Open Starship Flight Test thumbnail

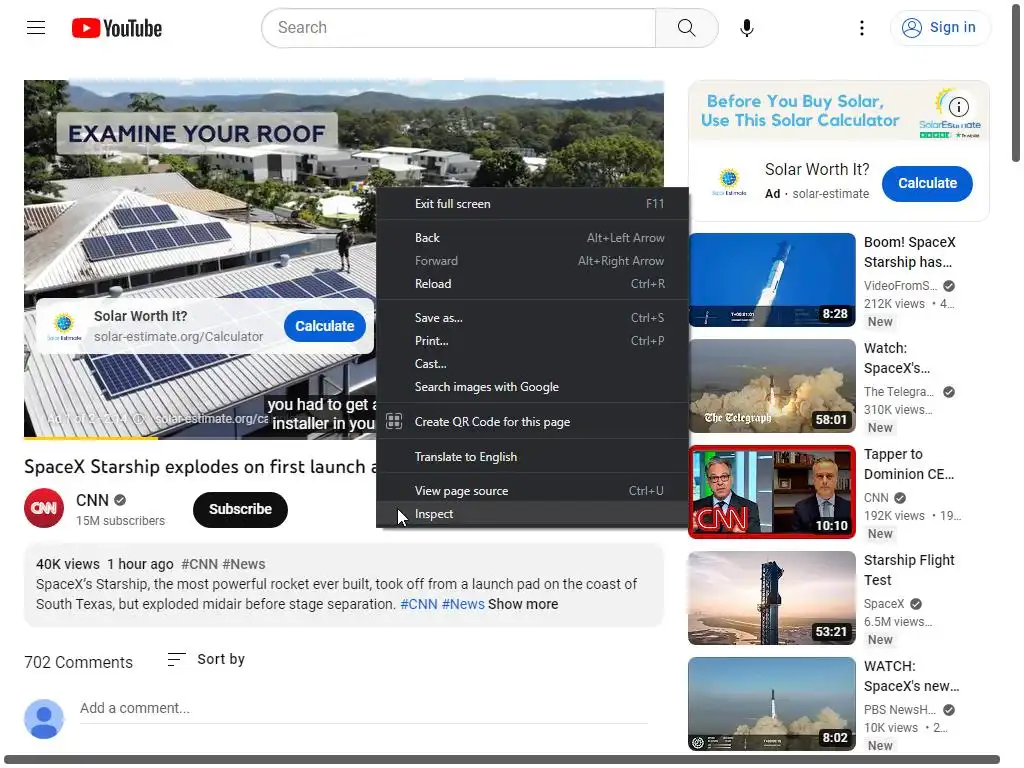(771, 598)
